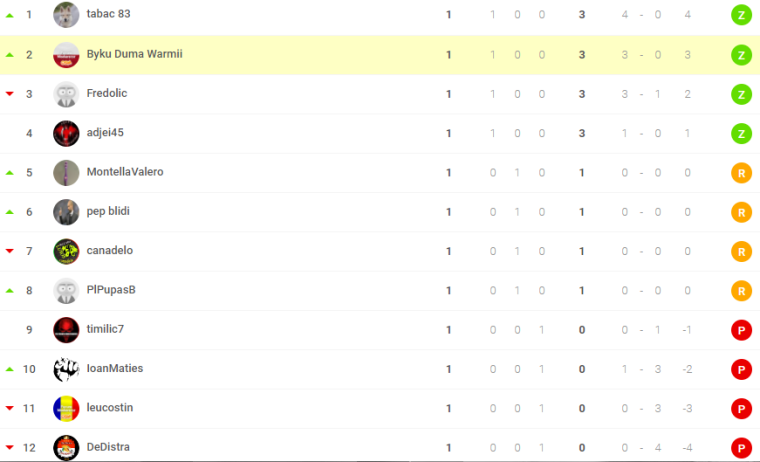Viewport: 760px width, 462px height.
Task: Open leucostin's flag avatar
Action: (x=66, y=408)
